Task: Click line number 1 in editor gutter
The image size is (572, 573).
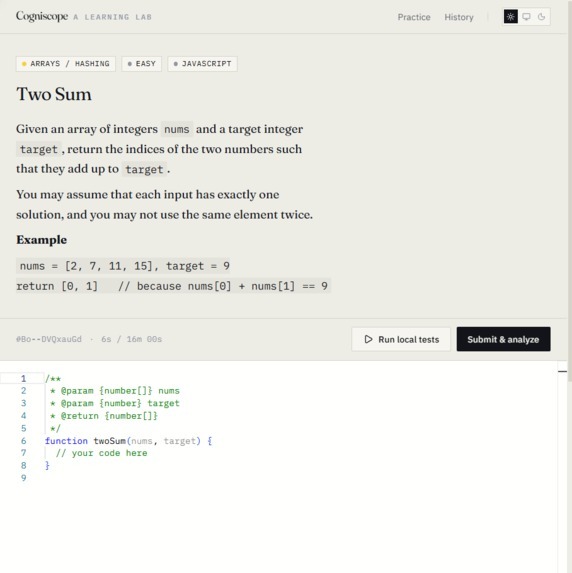Action: pyautogui.click(x=23, y=378)
